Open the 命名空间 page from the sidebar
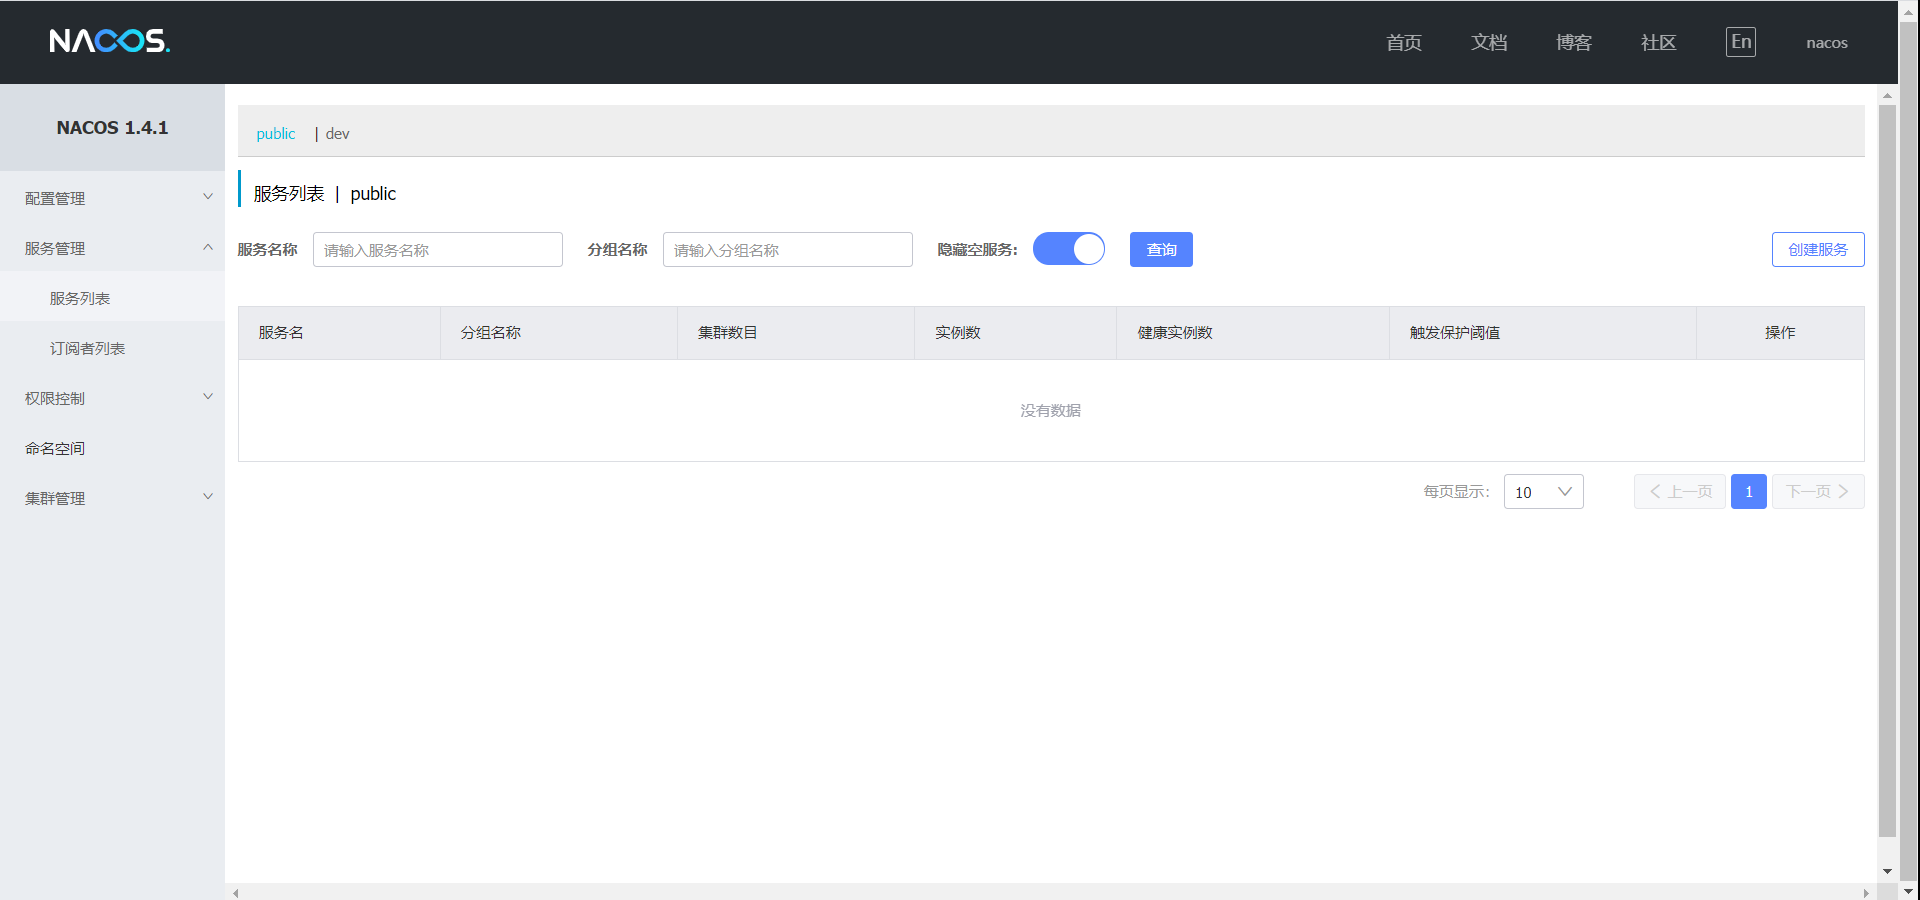Viewport: 1920px width, 900px height. pos(56,447)
